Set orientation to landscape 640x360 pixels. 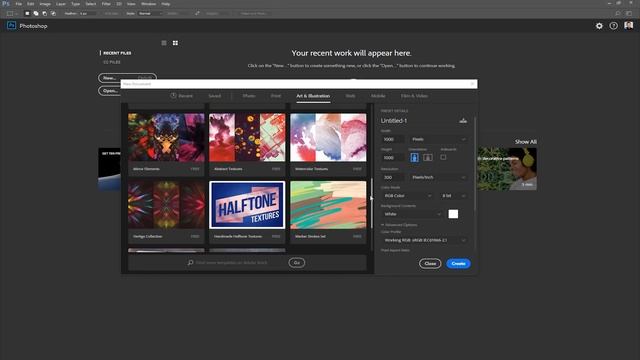(x=427, y=158)
